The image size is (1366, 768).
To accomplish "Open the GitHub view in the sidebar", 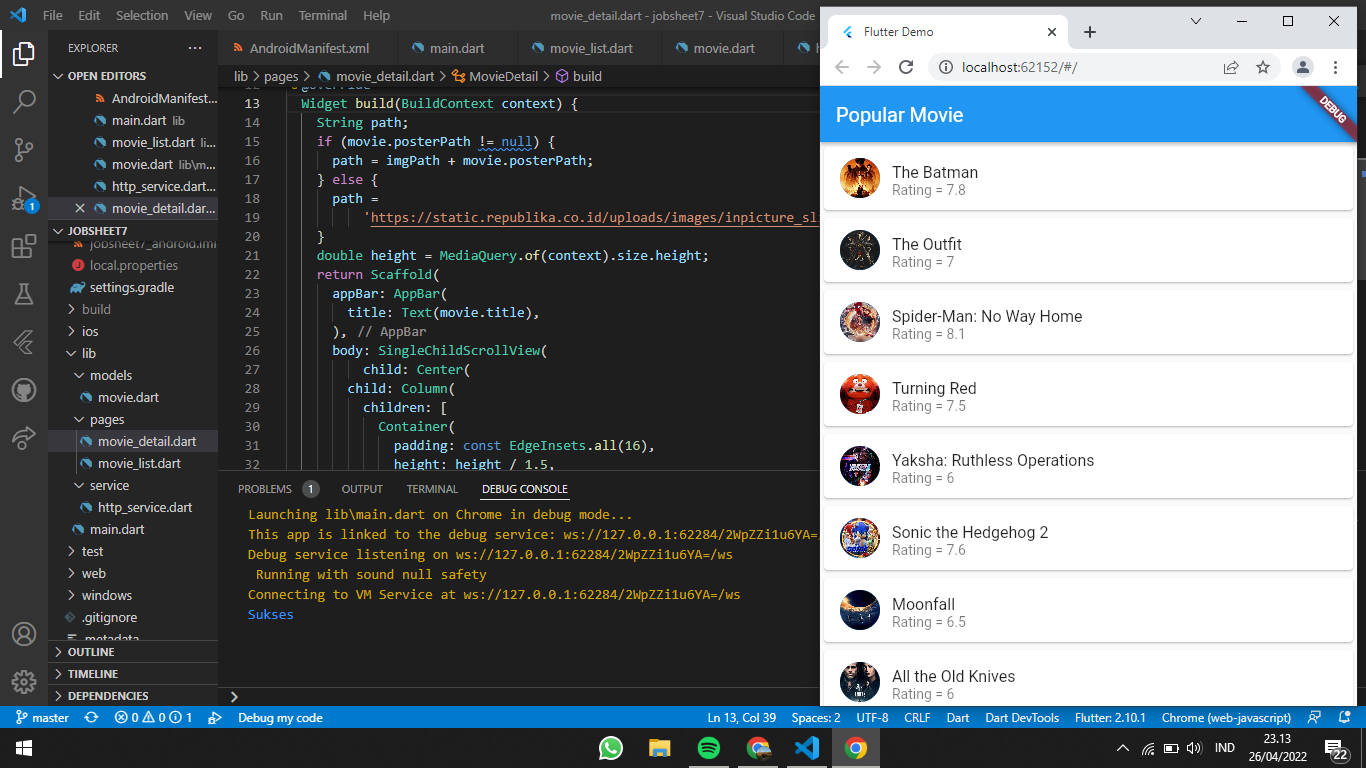I will coord(24,390).
